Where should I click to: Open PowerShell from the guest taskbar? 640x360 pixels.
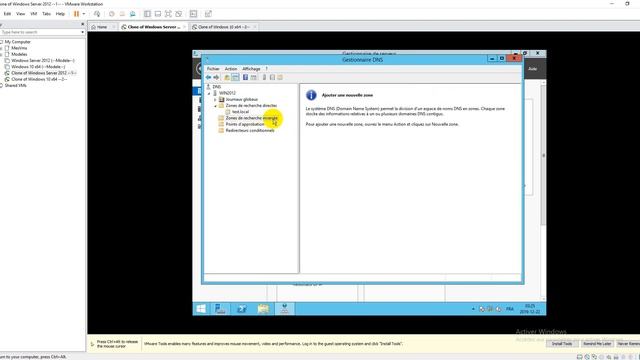[242, 309]
